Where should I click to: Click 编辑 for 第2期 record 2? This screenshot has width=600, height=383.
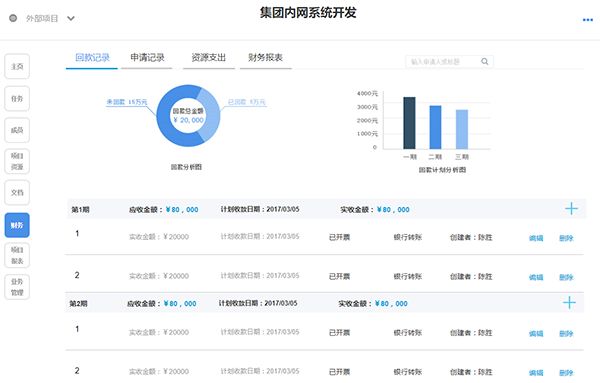(536, 372)
